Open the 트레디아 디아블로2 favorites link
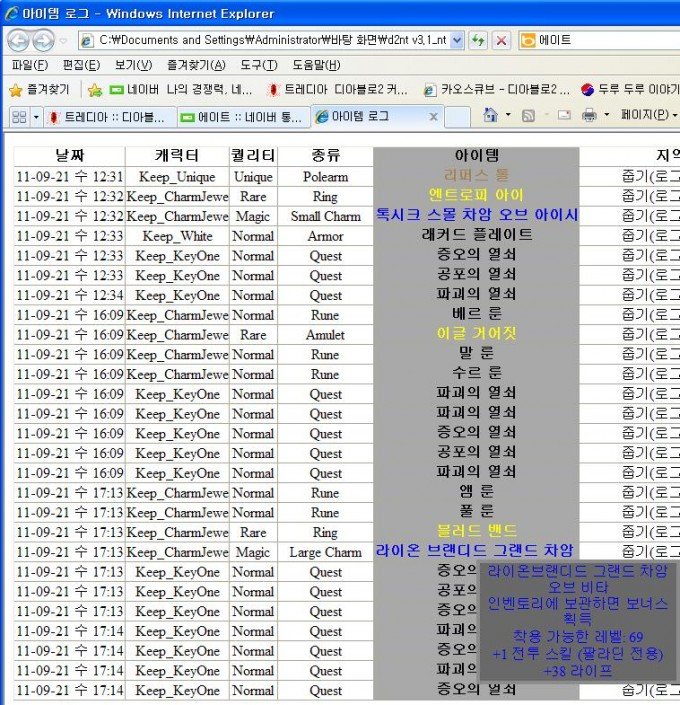The height and width of the screenshot is (705, 680). point(337,90)
